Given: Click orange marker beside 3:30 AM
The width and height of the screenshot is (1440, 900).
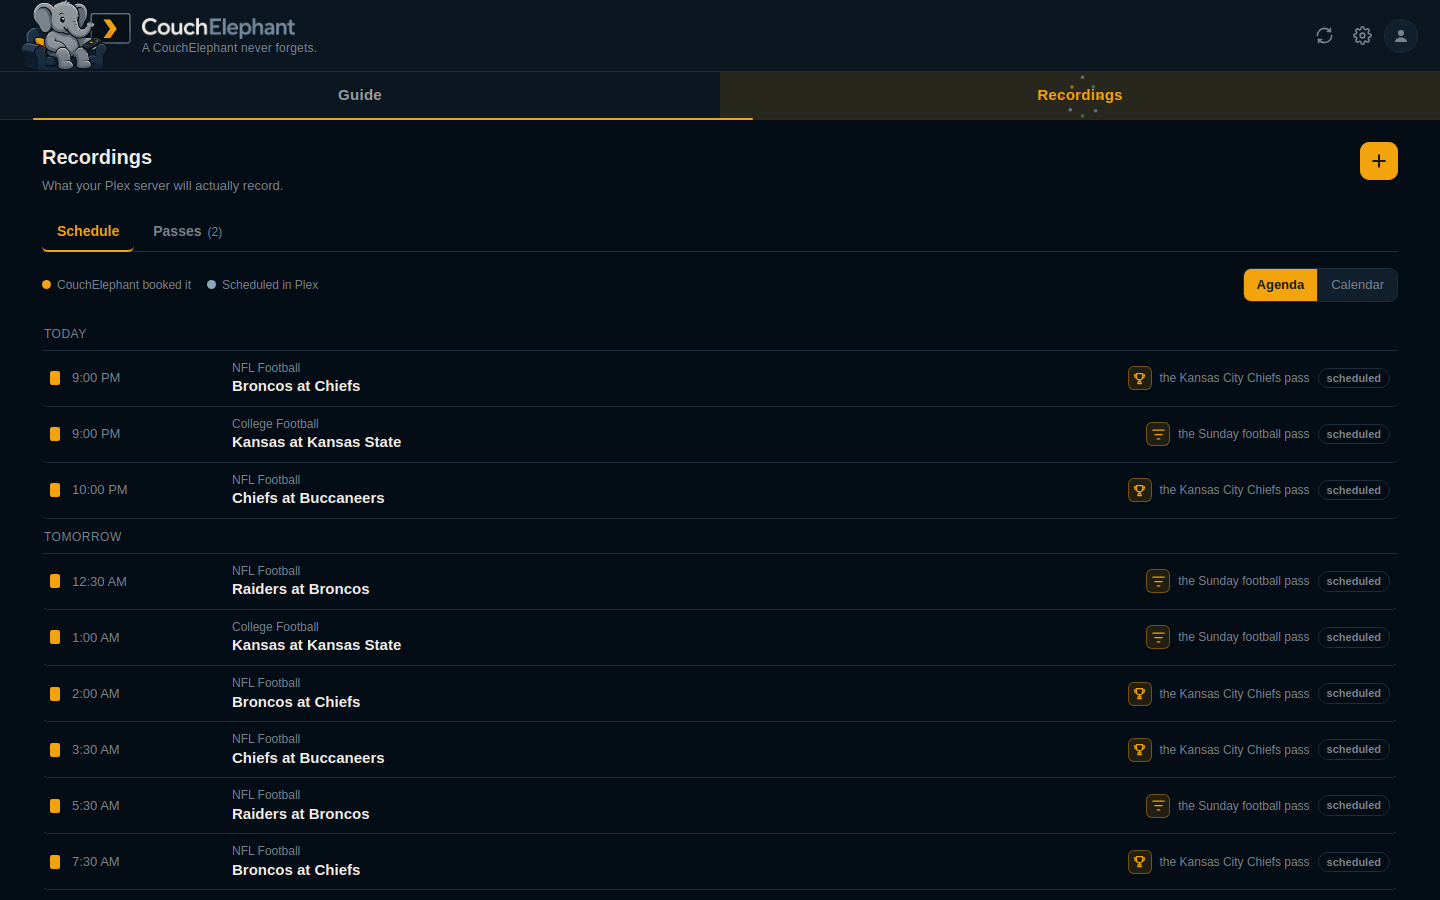Looking at the screenshot, I should (x=55, y=749).
